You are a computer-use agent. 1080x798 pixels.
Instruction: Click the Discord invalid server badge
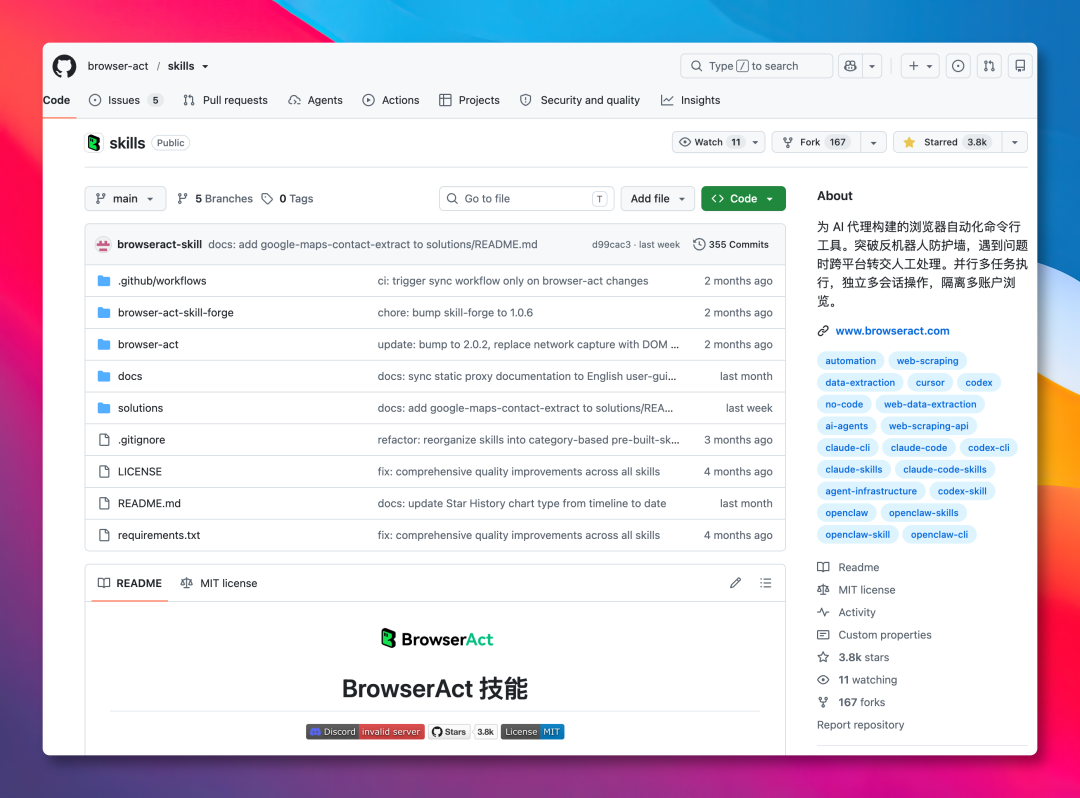pyautogui.click(x=365, y=732)
